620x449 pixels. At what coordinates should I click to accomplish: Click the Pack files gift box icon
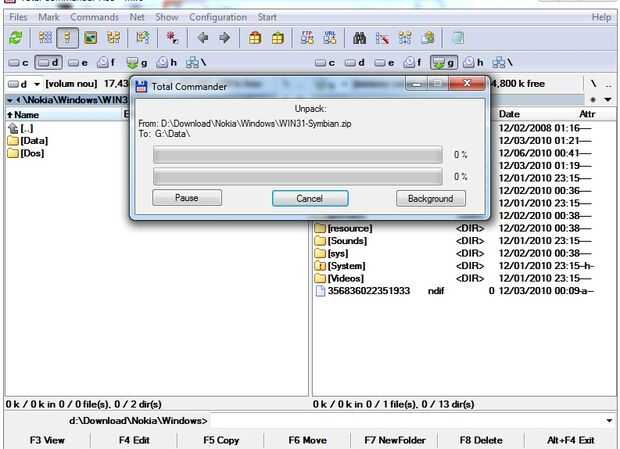pos(255,38)
